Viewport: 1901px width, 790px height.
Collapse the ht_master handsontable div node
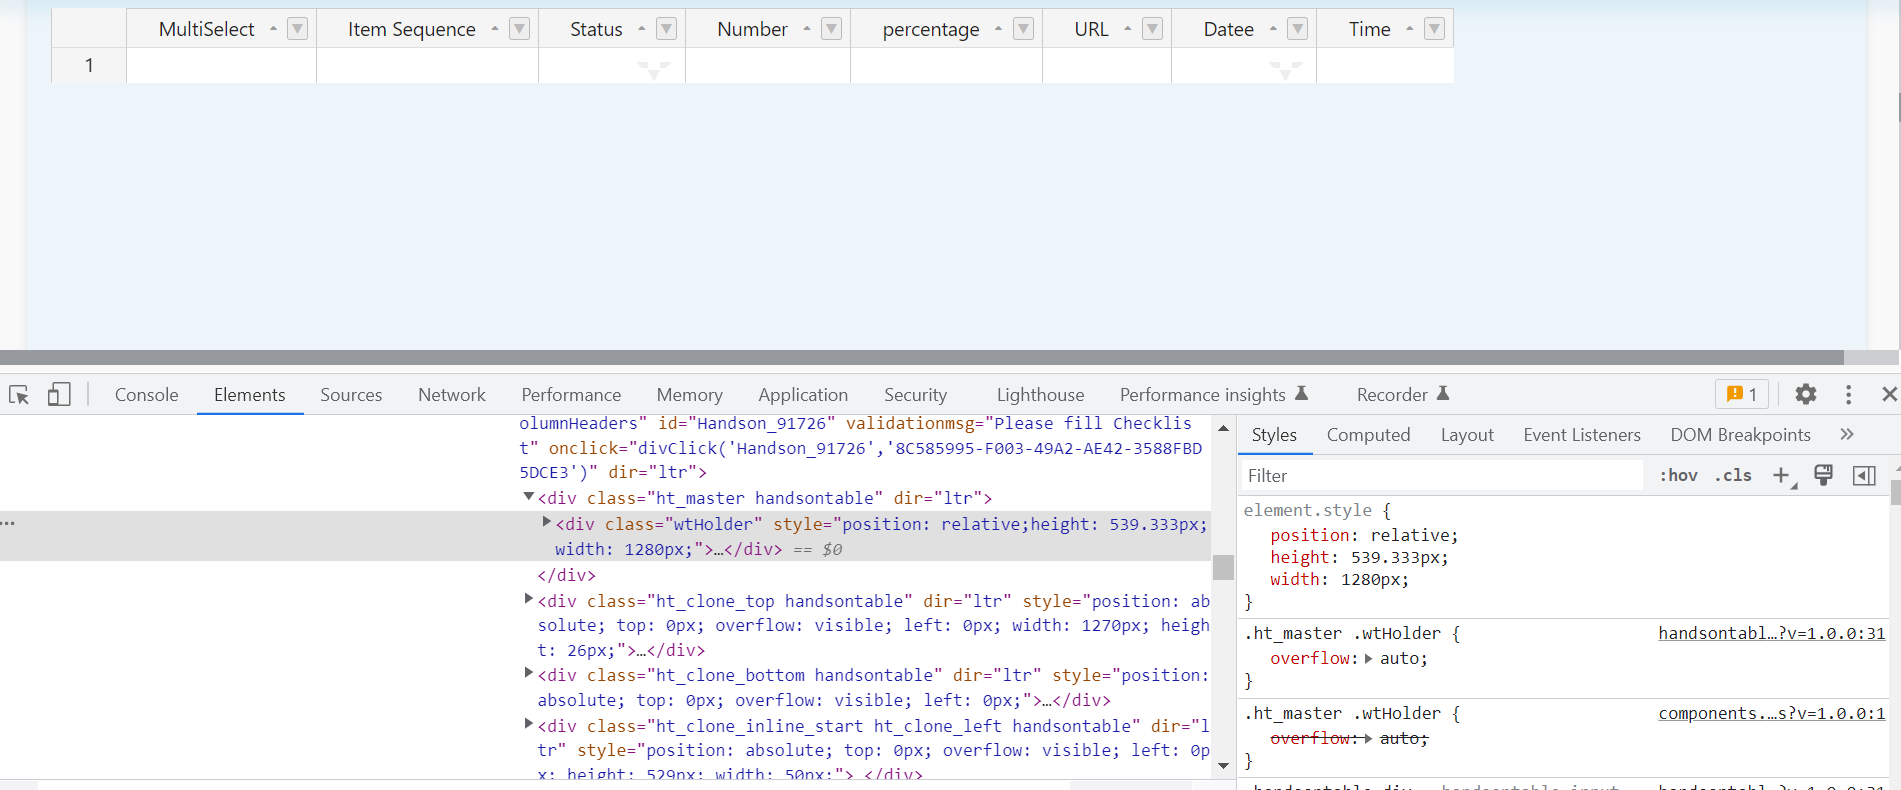[x=529, y=497]
